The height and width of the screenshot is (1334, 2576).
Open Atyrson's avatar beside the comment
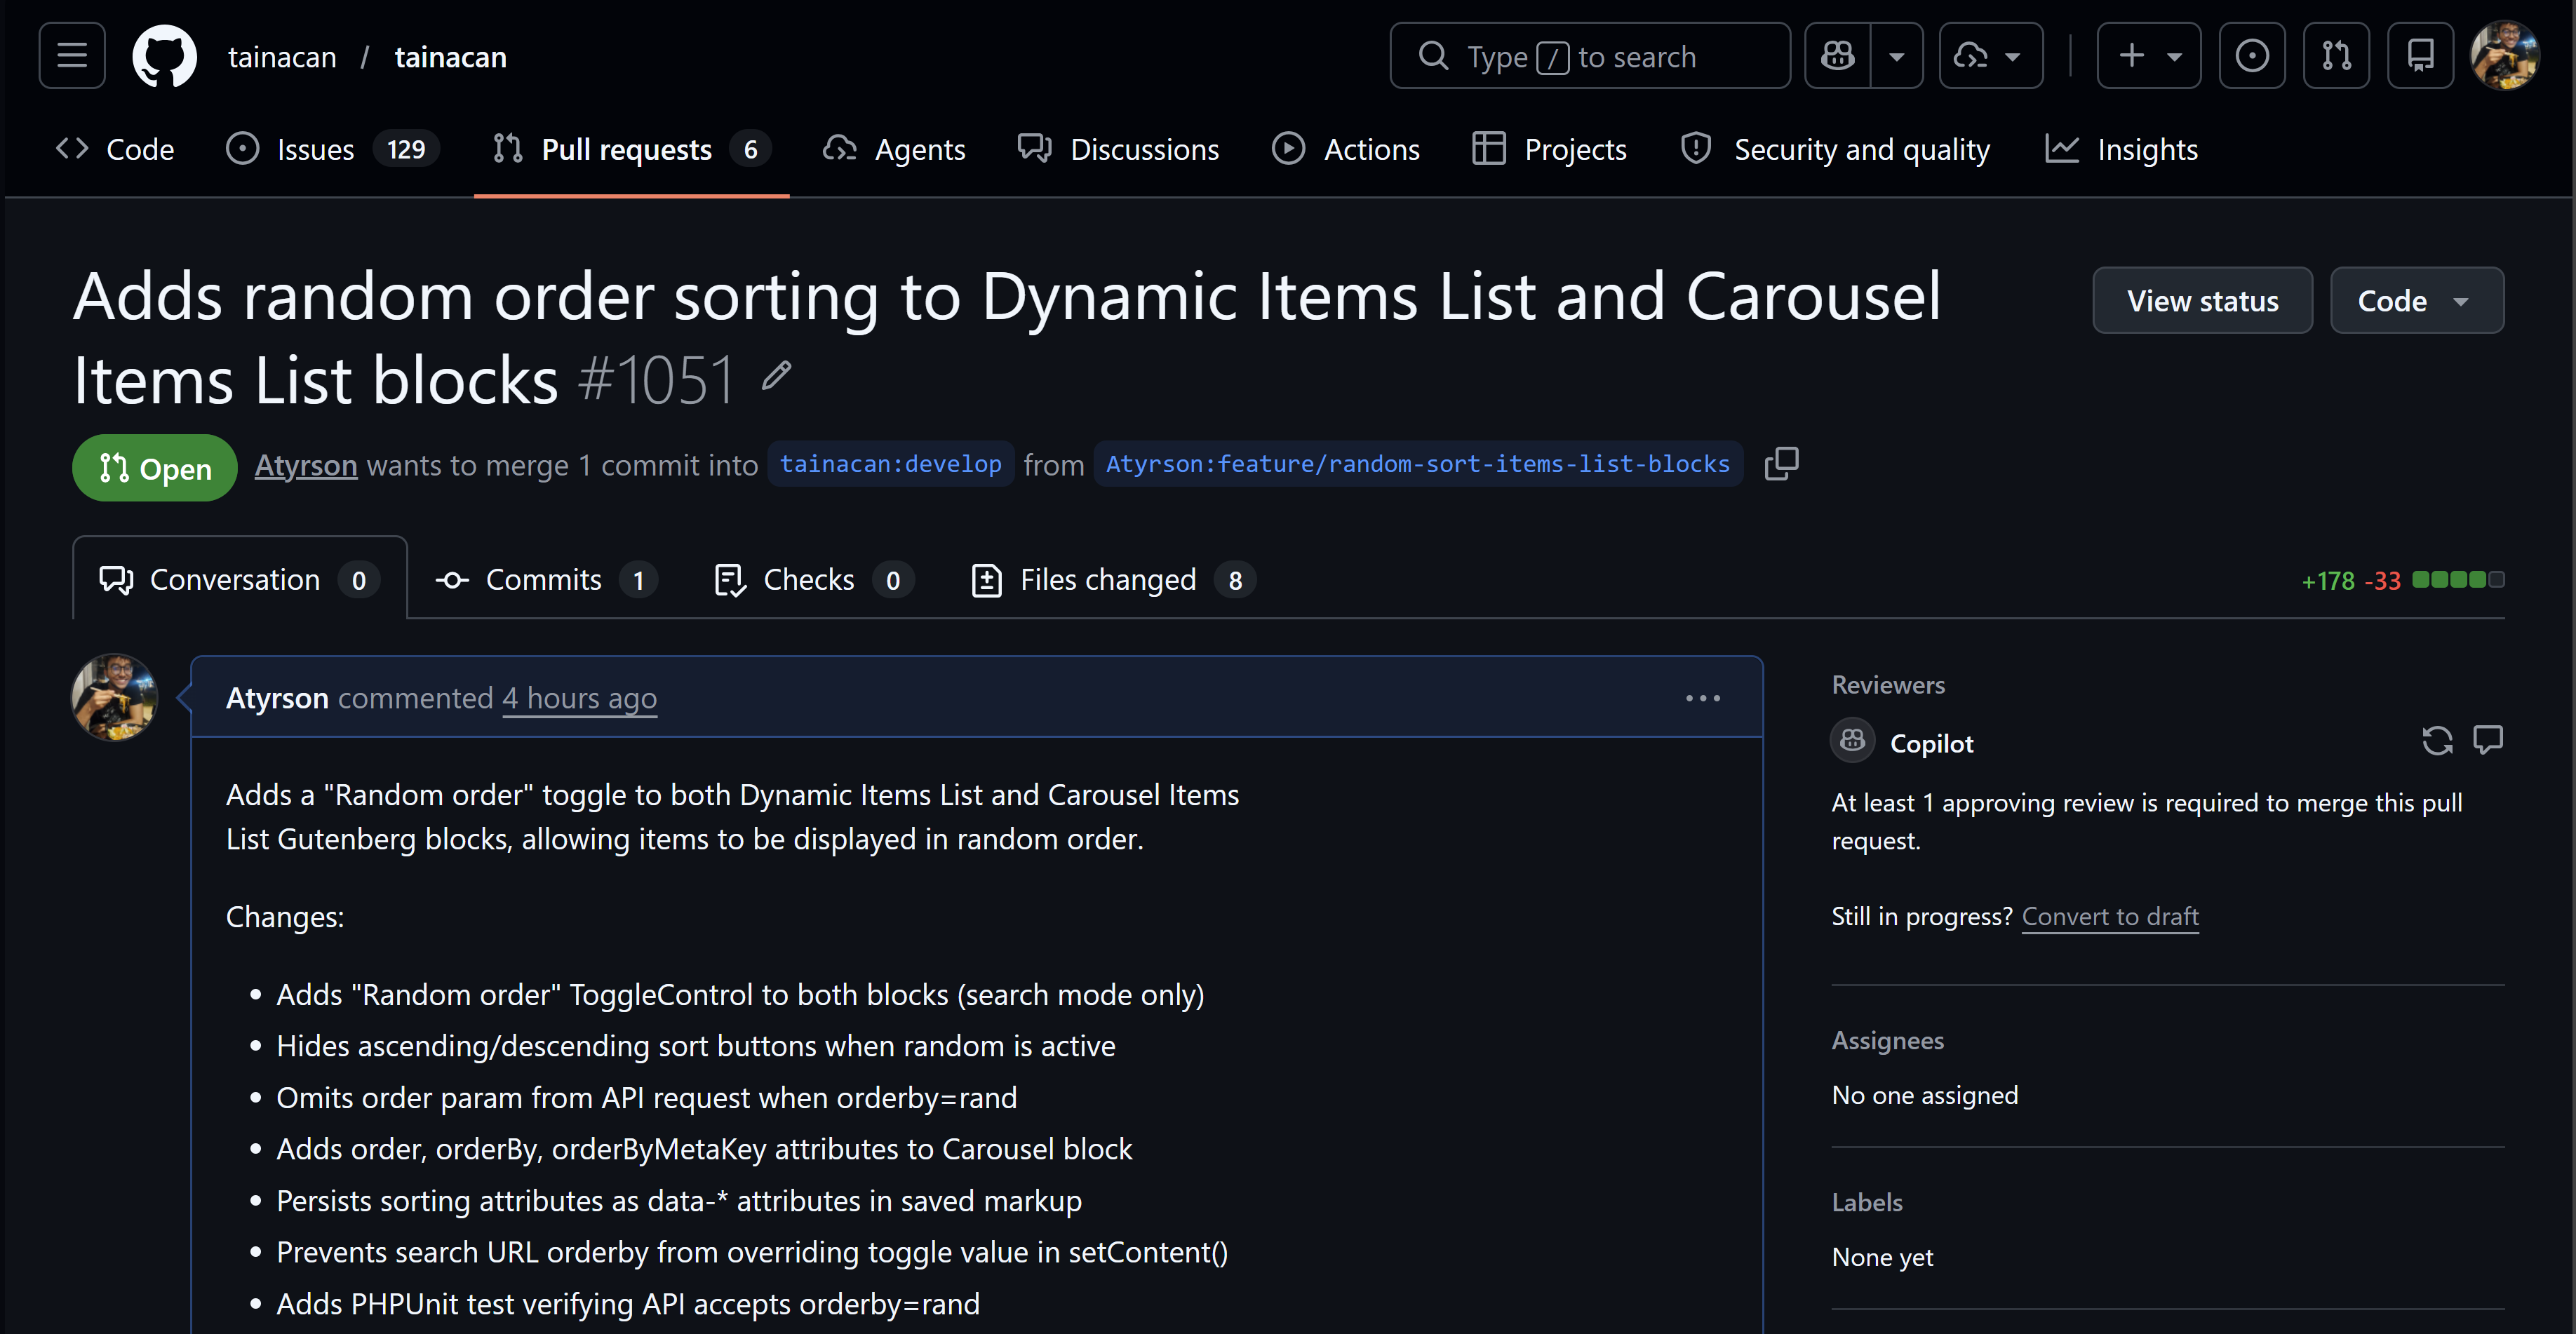(x=114, y=697)
